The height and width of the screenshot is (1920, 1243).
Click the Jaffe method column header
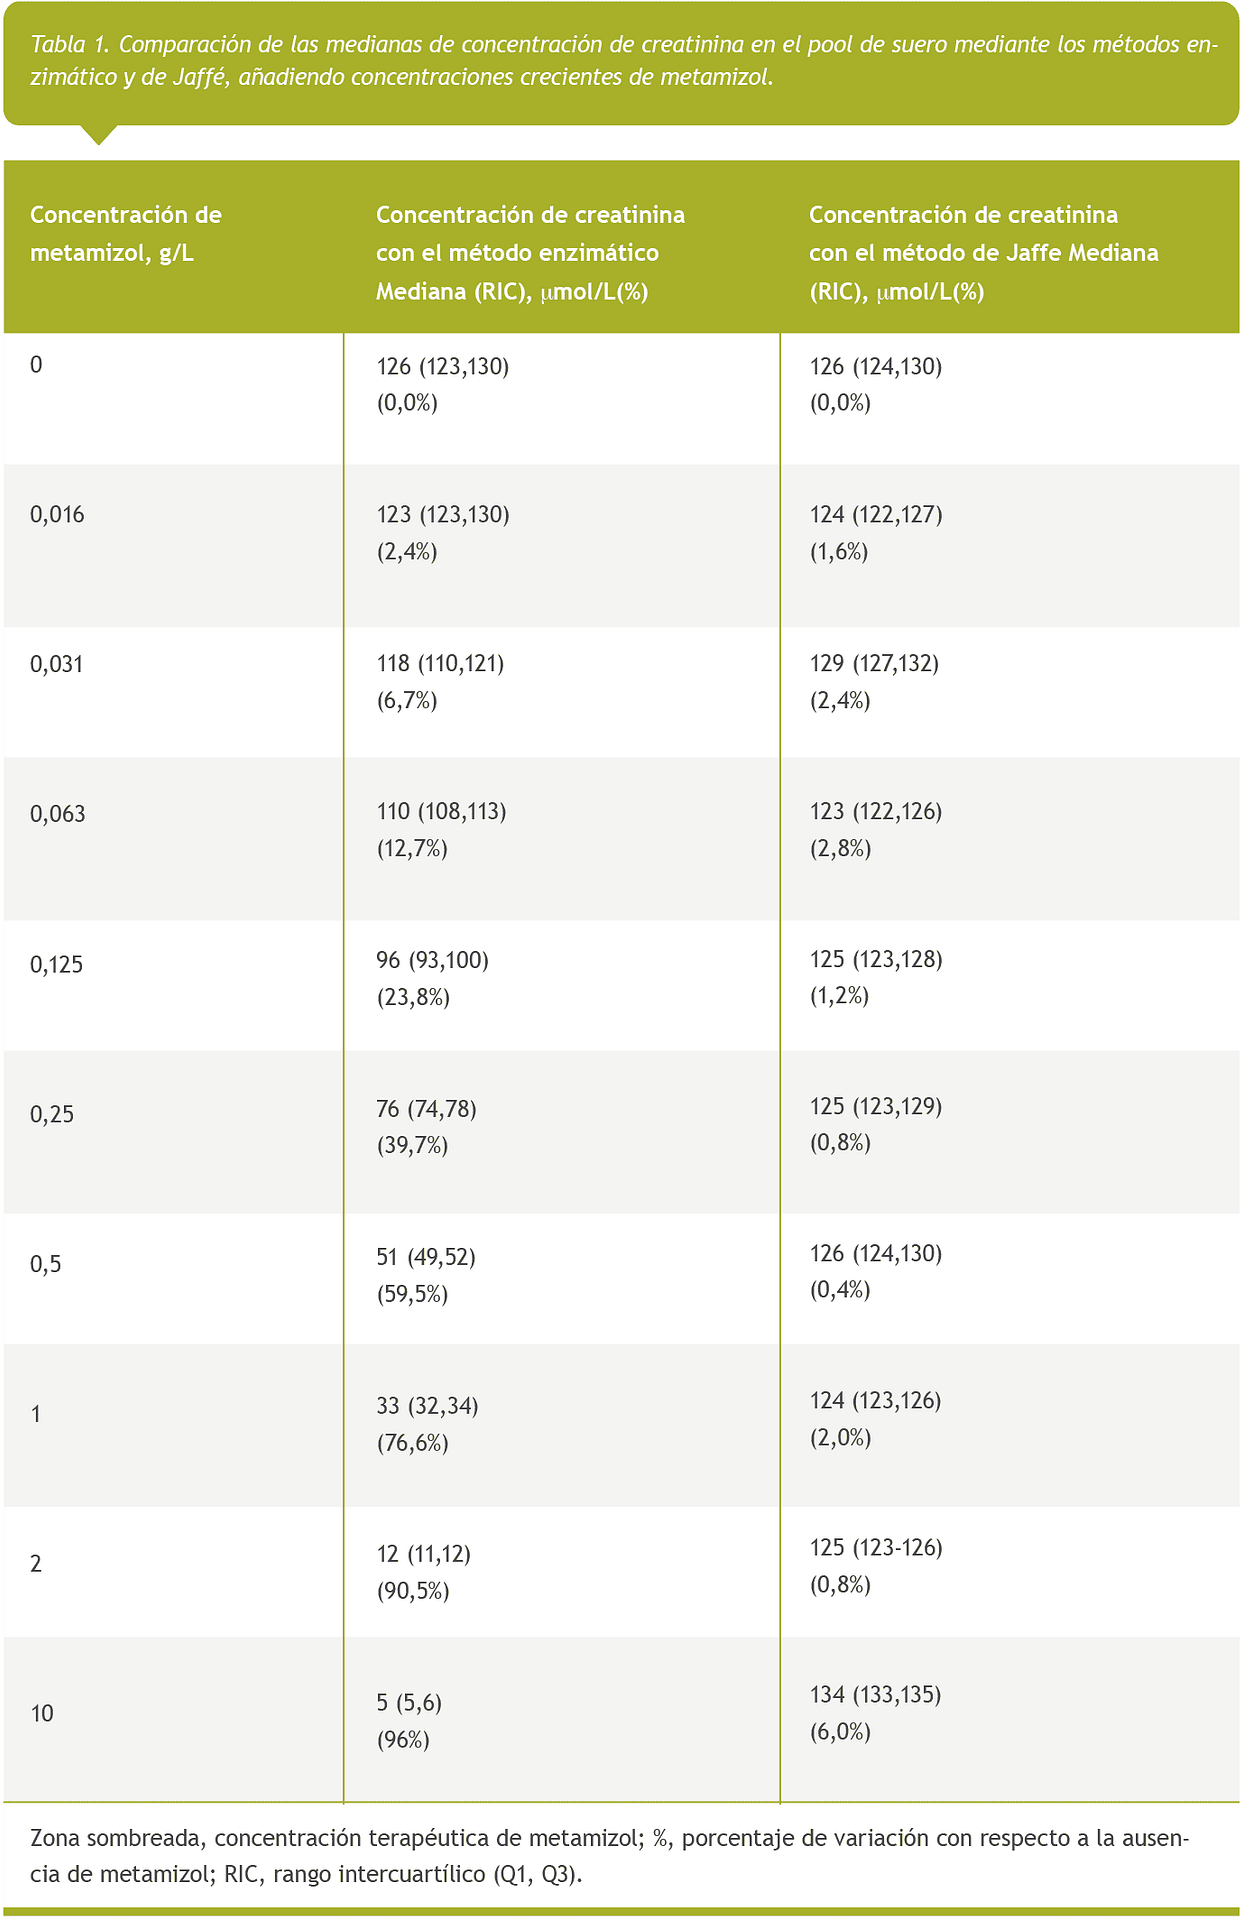click(983, 253)
